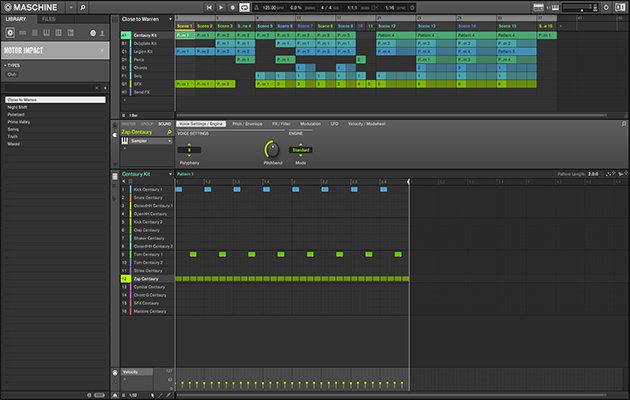Click the pattern editor grid view icon
This screenshot has height=400, width=630.
[x=115, y=174]
